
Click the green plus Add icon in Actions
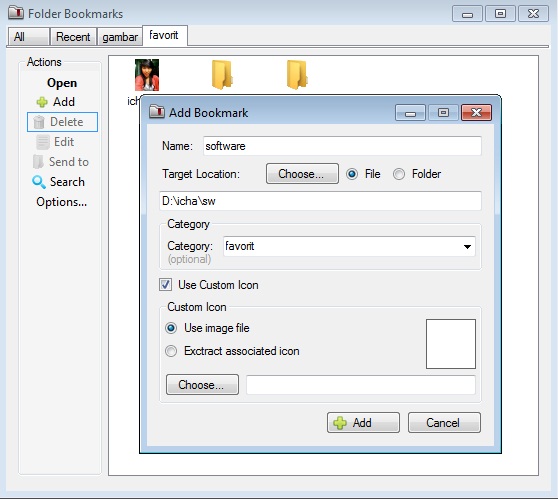tap(42, 102)
